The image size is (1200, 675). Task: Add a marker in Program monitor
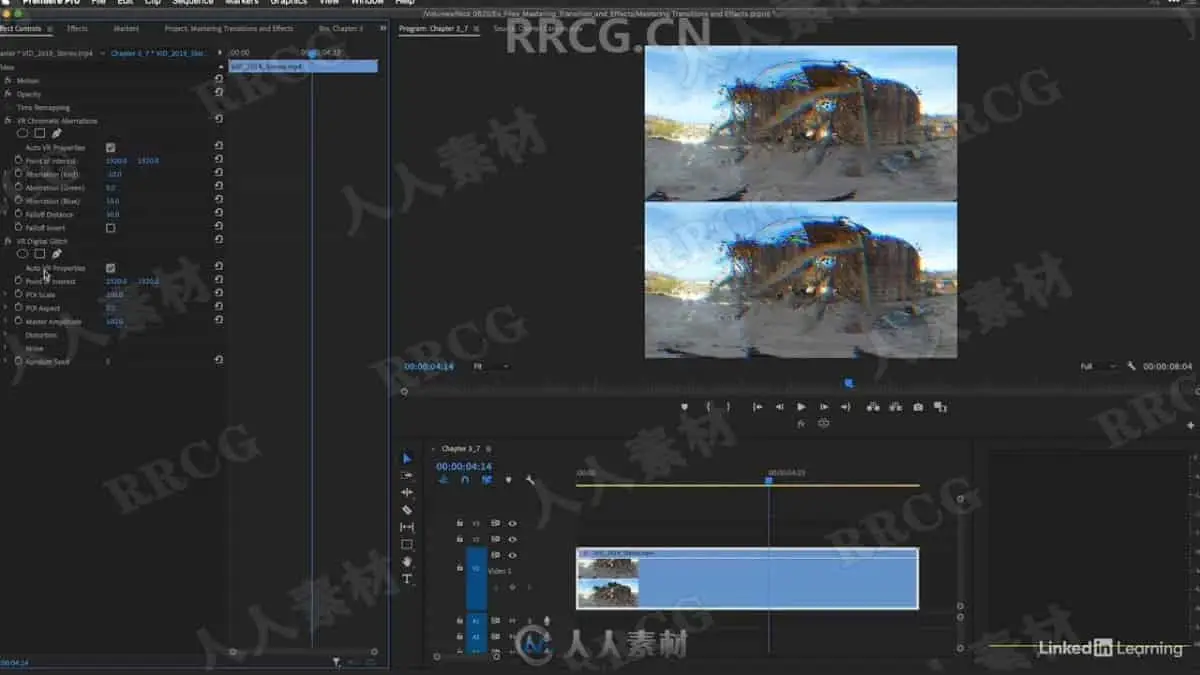(x=685, y=407)
